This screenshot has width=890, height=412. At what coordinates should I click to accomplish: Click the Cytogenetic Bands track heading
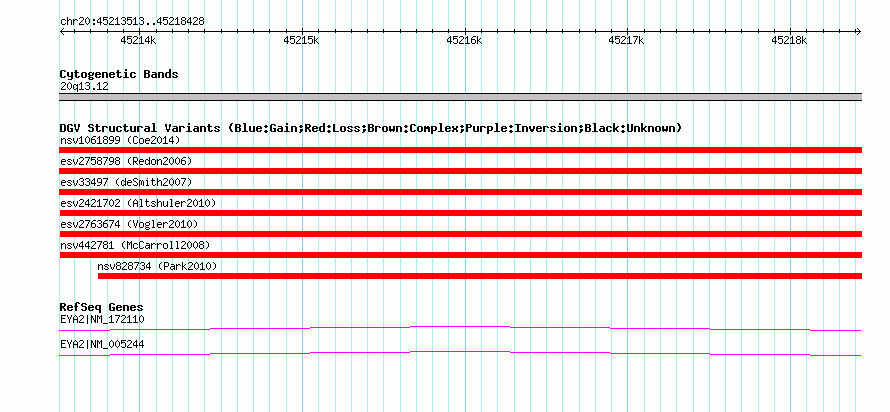[119, 74]
